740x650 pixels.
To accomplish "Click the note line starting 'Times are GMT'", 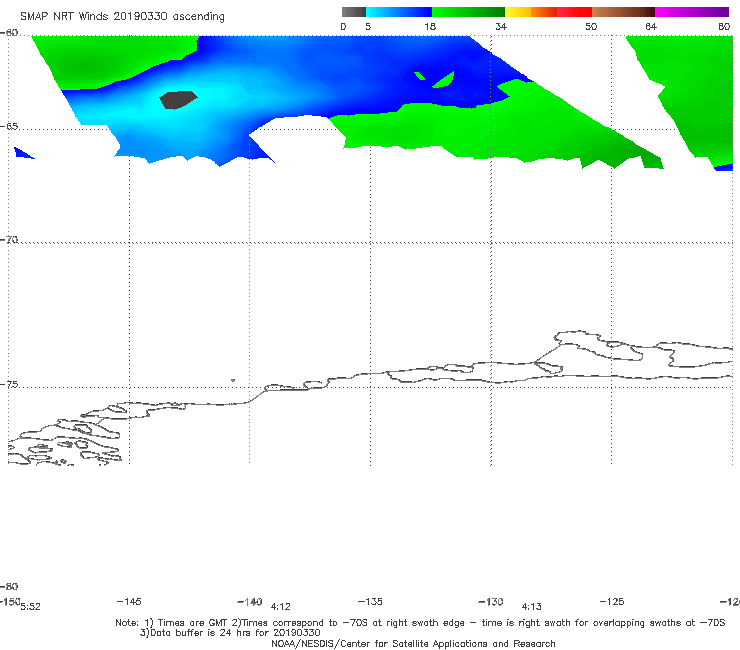I will (420, 623).
